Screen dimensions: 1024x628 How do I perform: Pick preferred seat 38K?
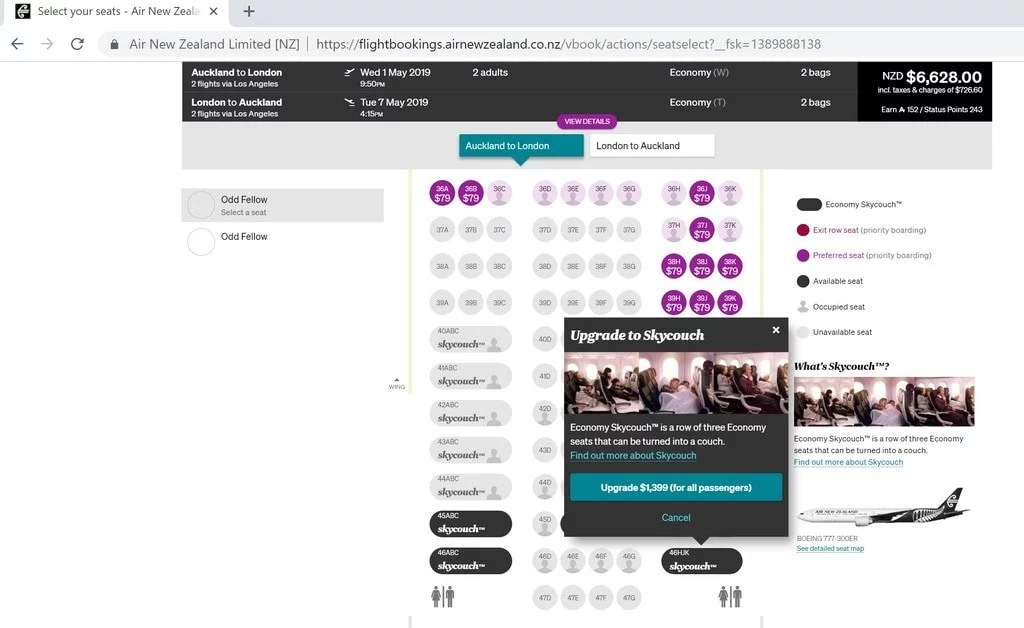click(x=730, y=266)
